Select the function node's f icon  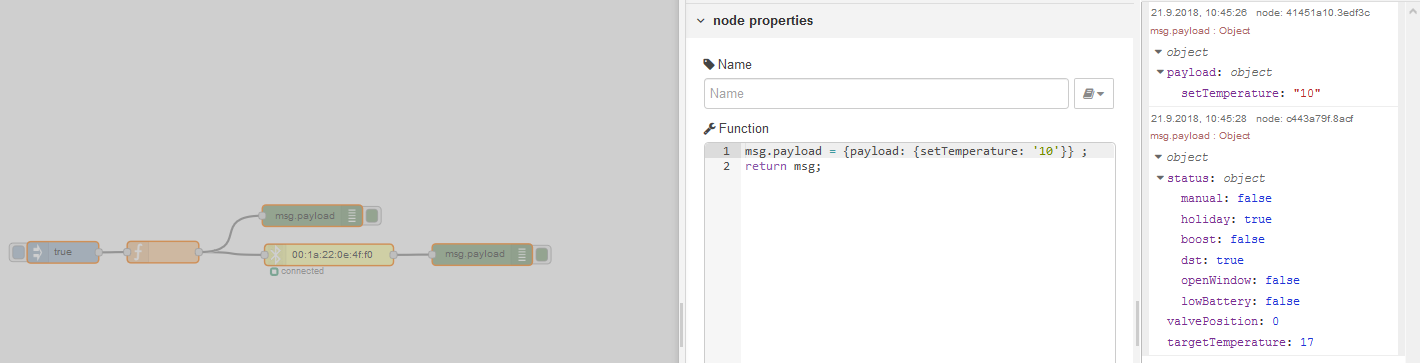137,252
